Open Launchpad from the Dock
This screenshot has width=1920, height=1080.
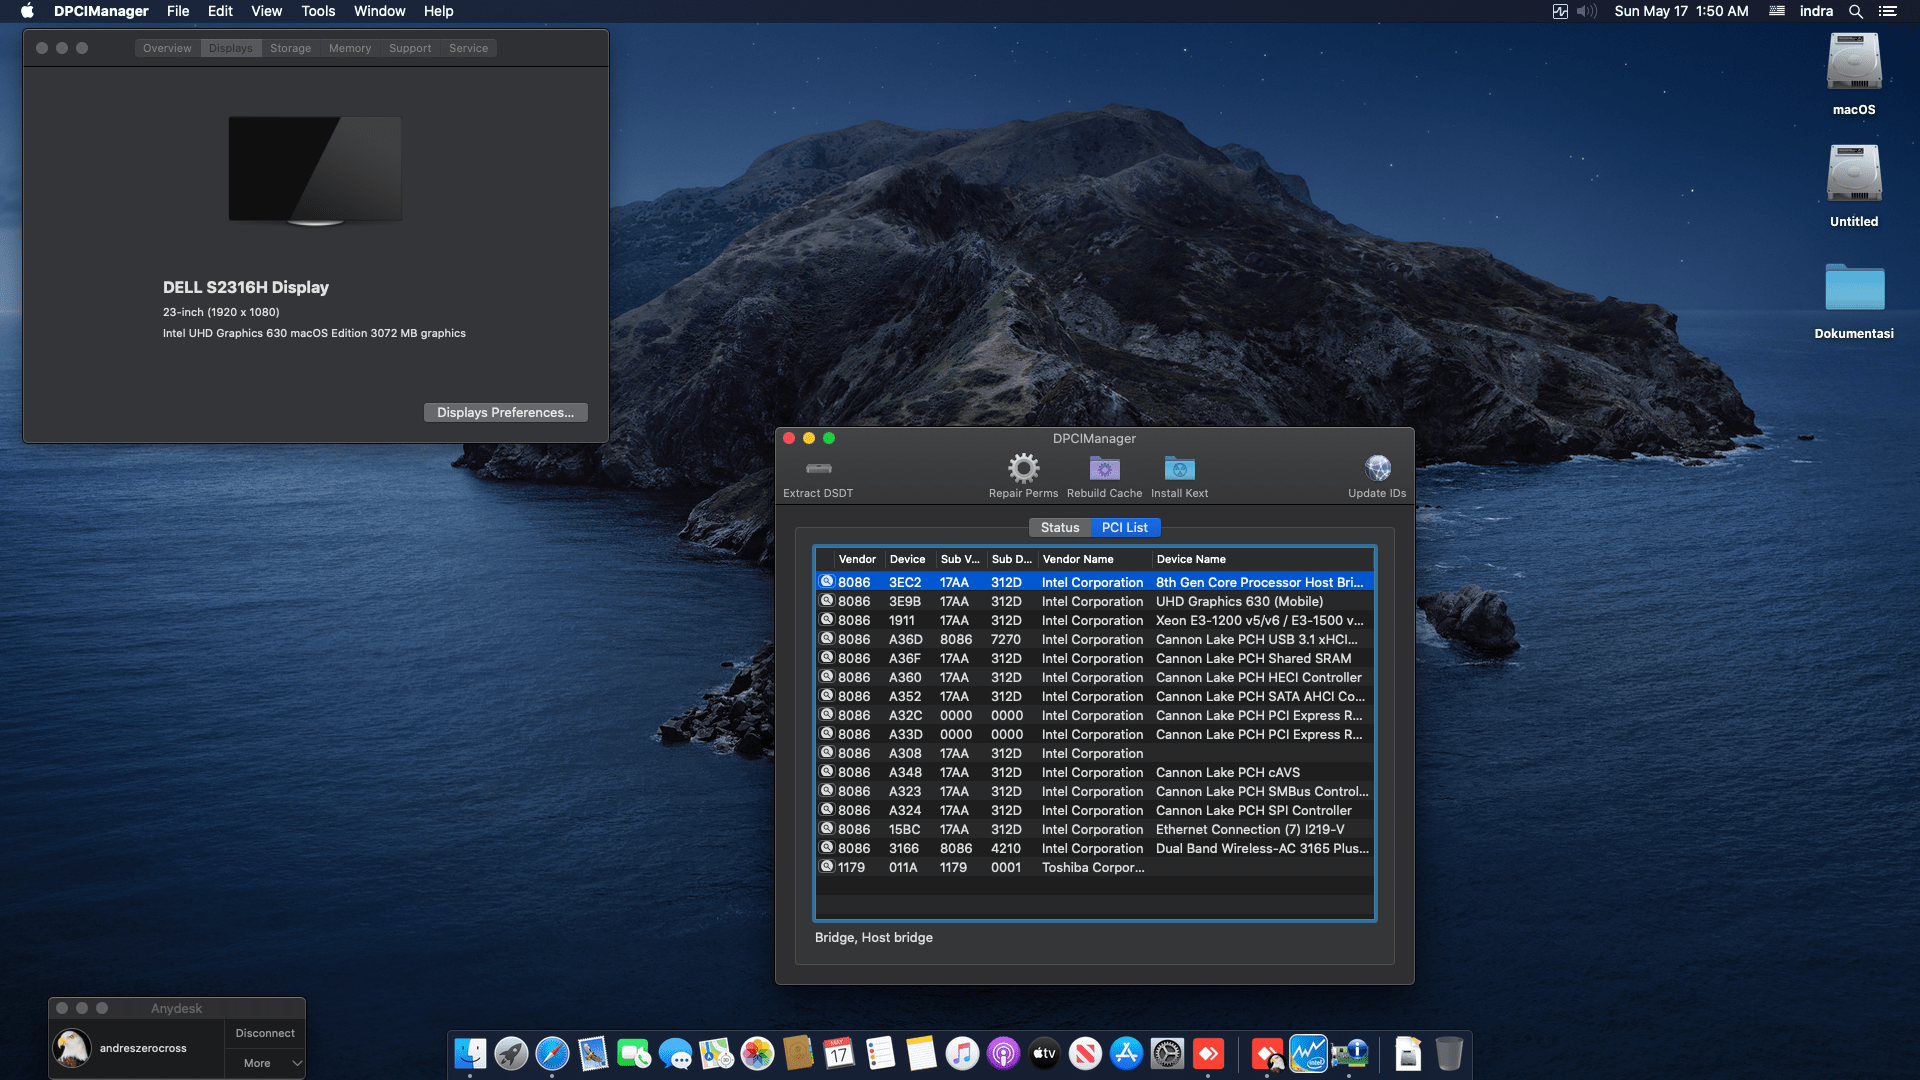[511, 1053]
